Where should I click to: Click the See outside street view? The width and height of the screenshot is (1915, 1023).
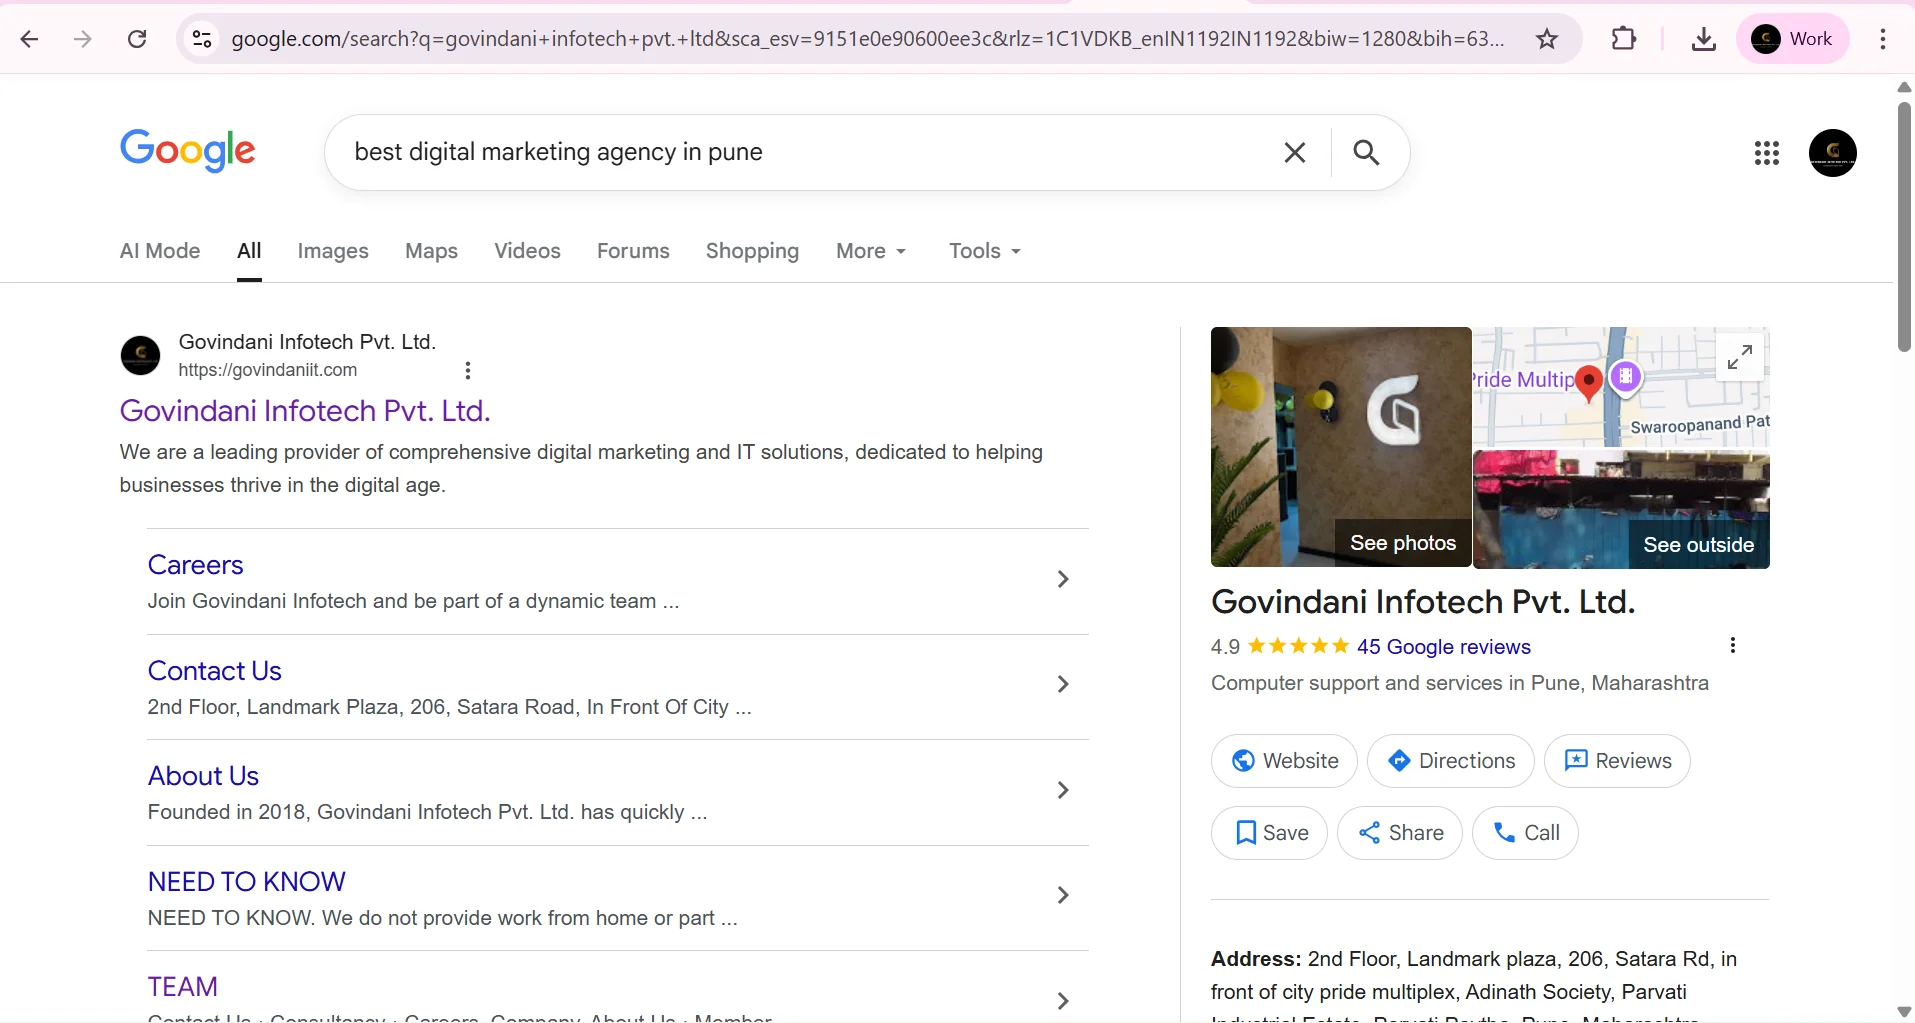1621,509
